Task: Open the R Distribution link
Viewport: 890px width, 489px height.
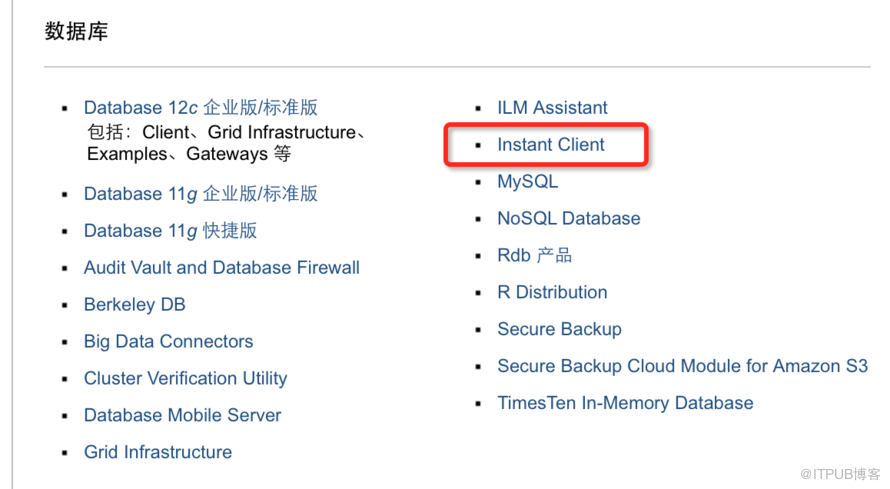Action: point(552,292)
